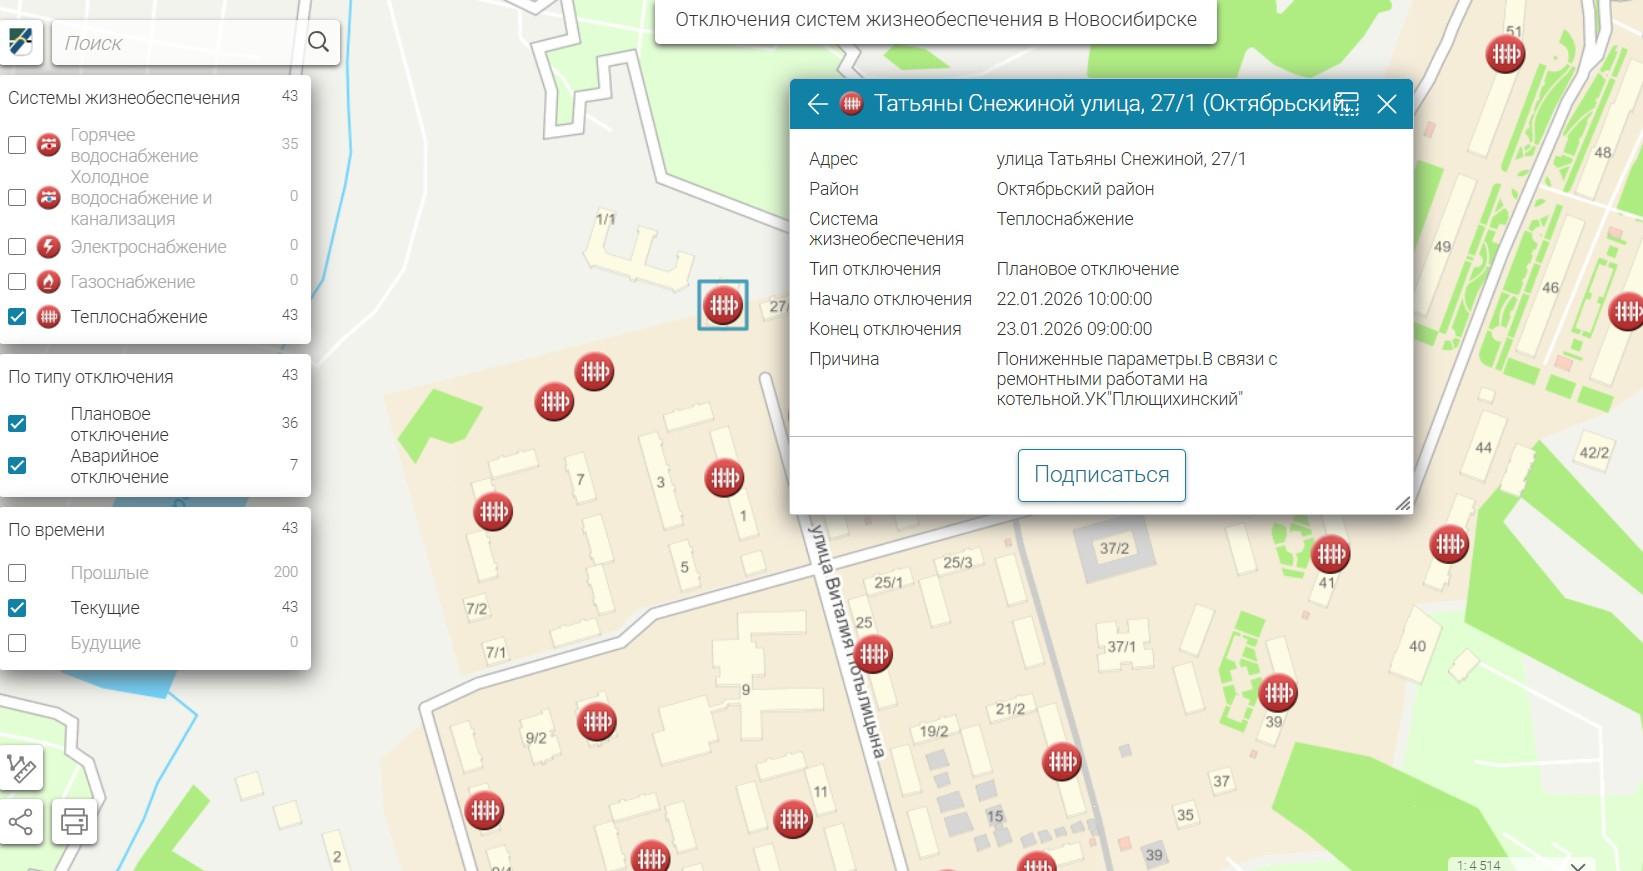Image resolution: width=1643 pixels, height=871 pixels.
Task: Enable the Холодное водоснабжение и канализация checkbox
Action: (17, 197)
